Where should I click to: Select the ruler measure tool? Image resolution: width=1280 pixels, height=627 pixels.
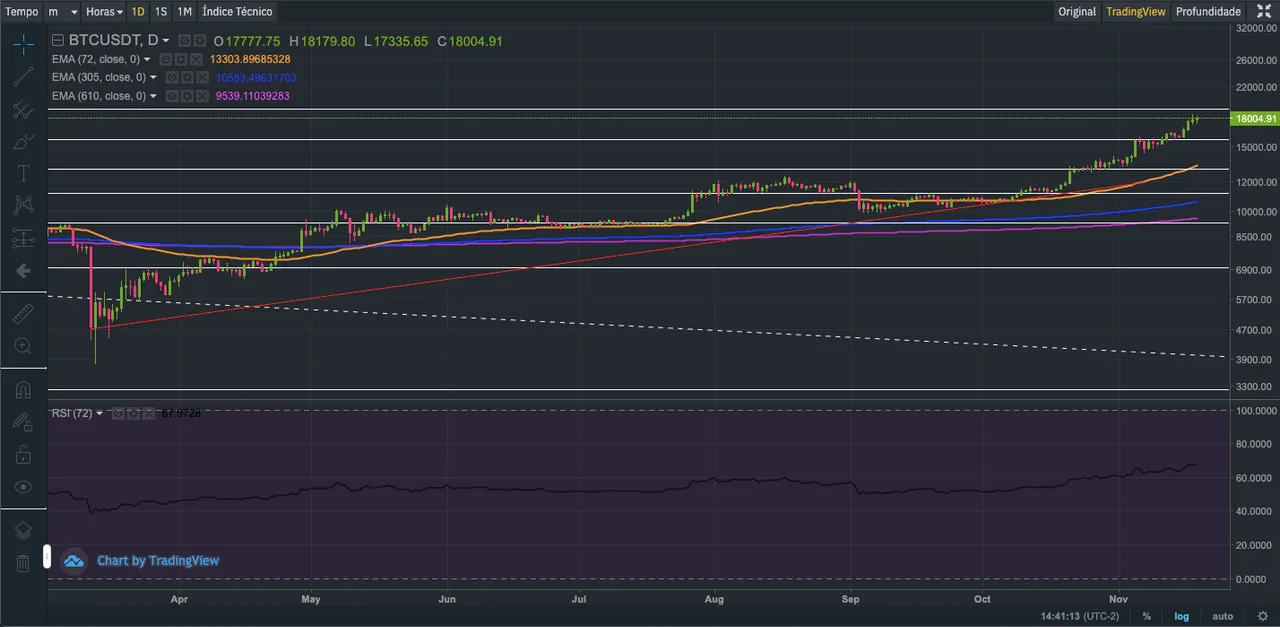23,314
